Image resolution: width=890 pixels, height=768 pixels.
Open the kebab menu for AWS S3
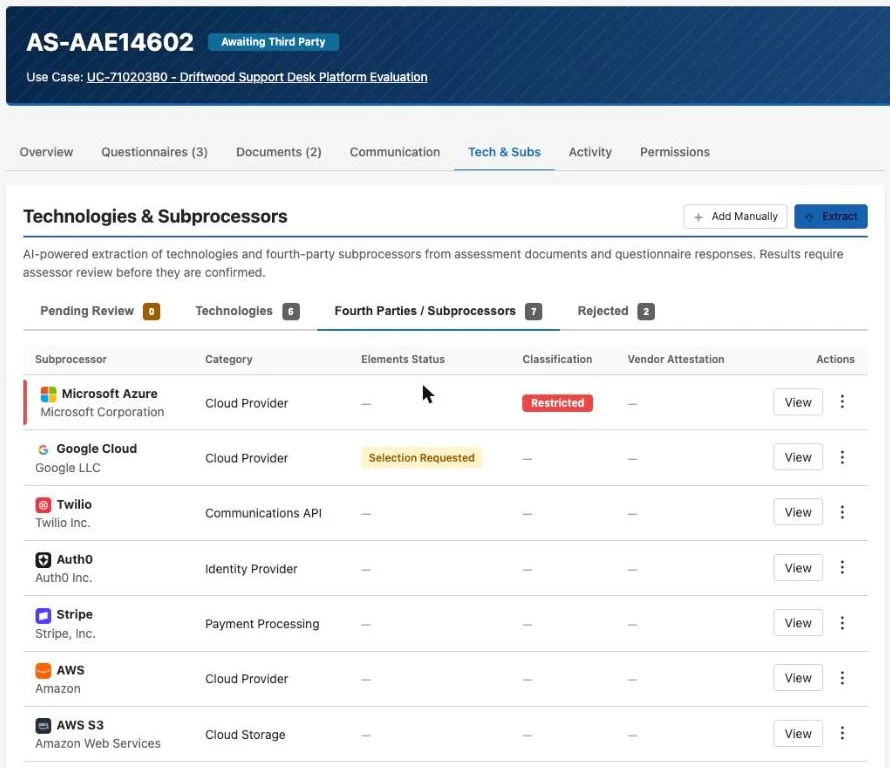(x=842, y=733)
